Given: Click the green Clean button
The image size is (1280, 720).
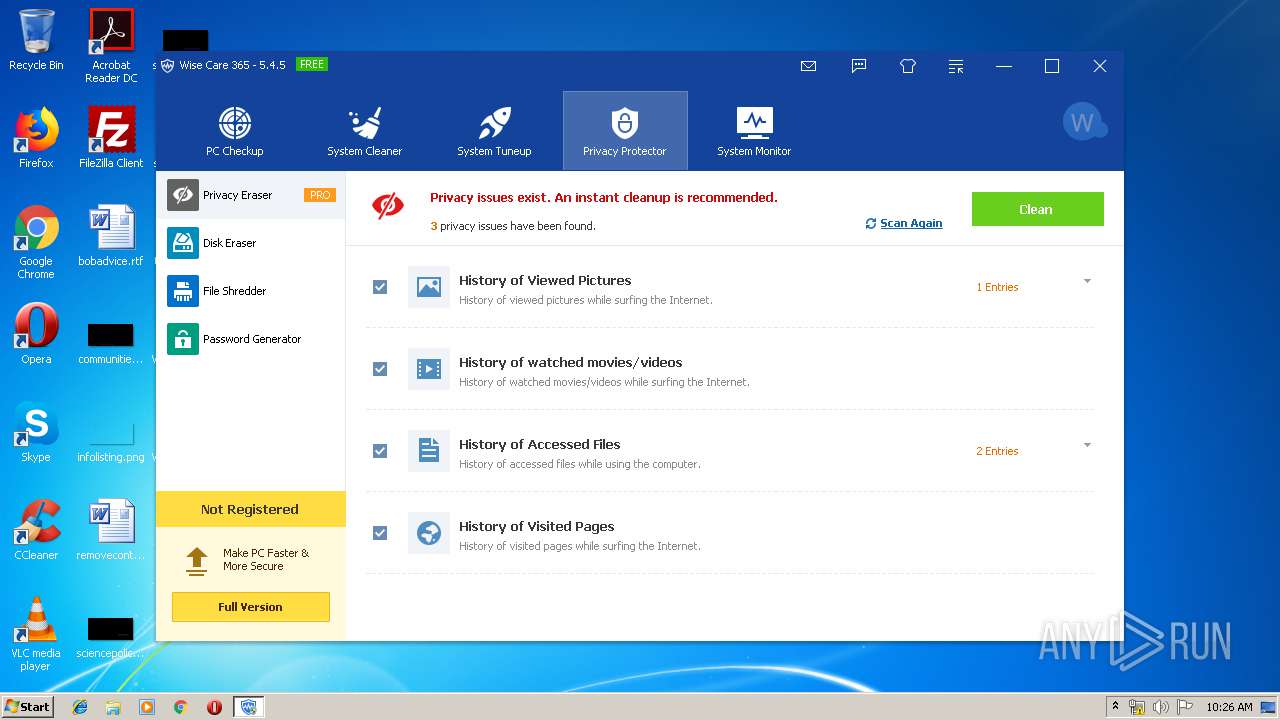Looking at the screenshot, I should coord(1037,209).
